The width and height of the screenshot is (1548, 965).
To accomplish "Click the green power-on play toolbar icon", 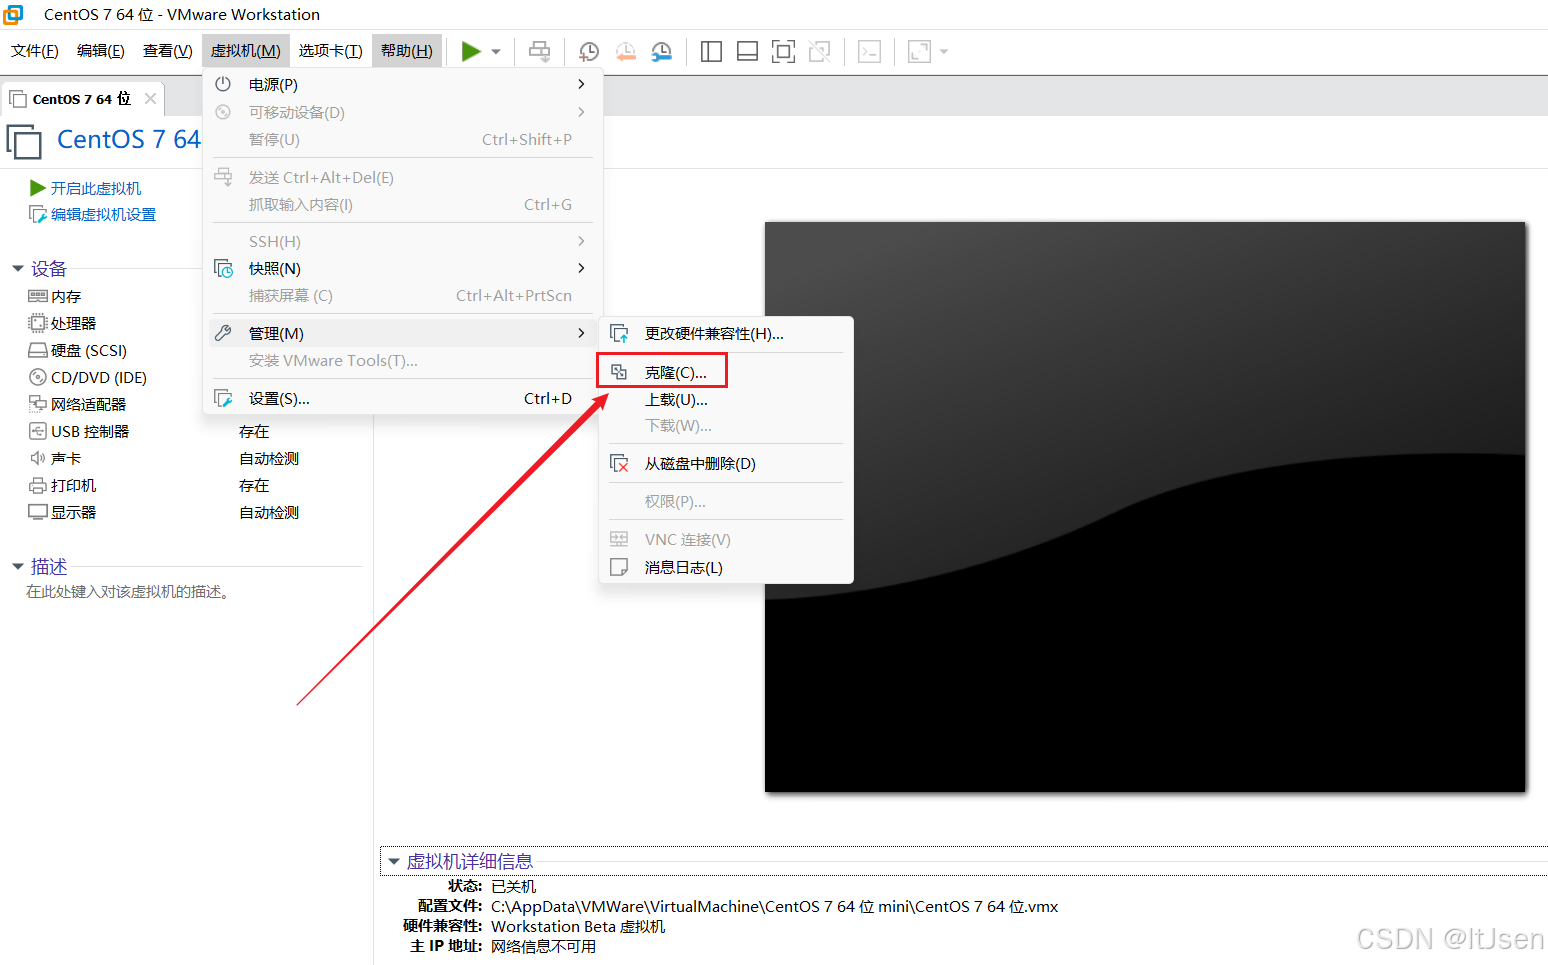I will (471, 51).
